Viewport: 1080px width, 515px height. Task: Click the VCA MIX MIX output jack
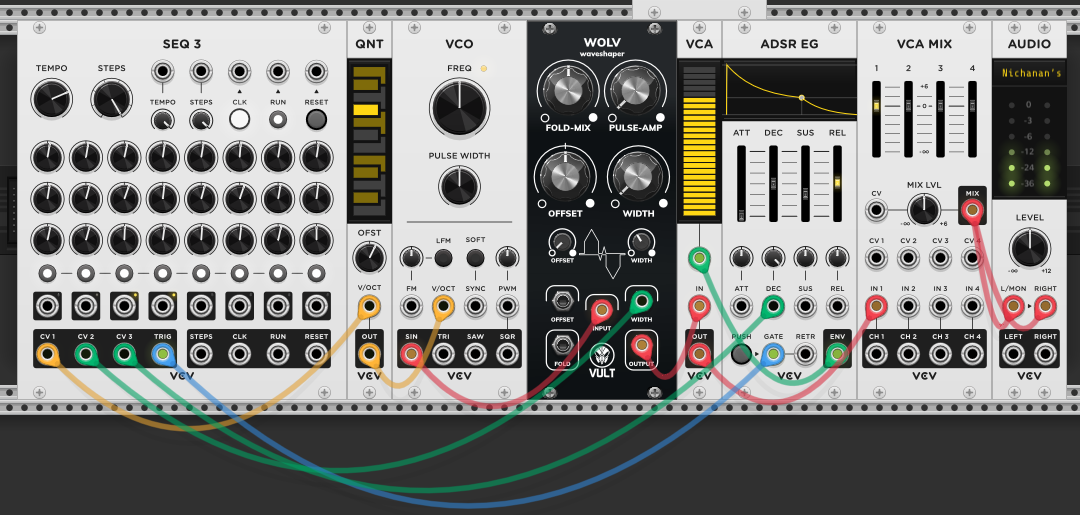973,210
